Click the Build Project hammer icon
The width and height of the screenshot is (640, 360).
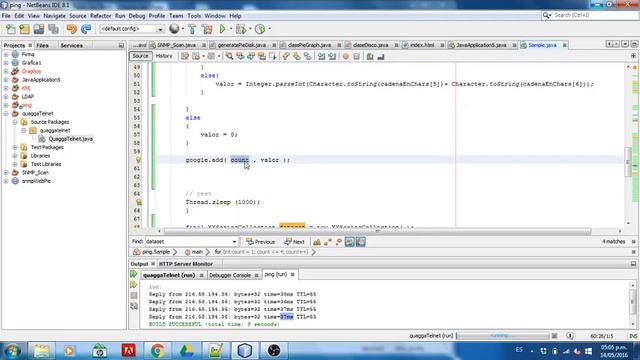click(192, 29)
